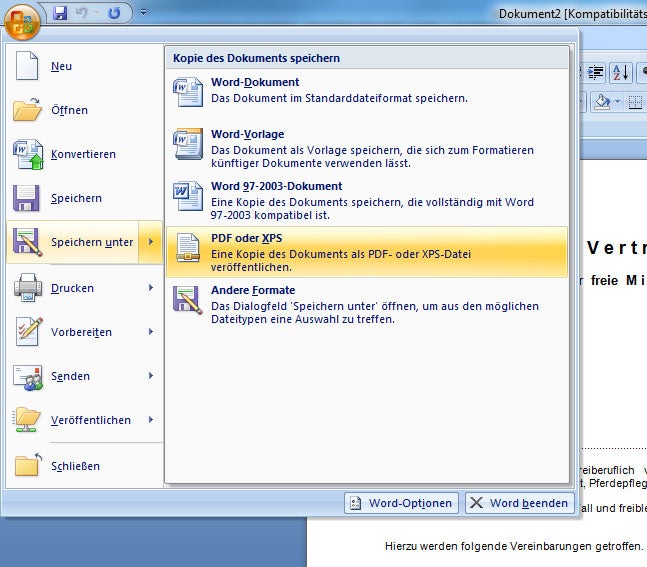Click the Word-Vorlage template icon
Viewport: 647px width, 567px height.
188,144
